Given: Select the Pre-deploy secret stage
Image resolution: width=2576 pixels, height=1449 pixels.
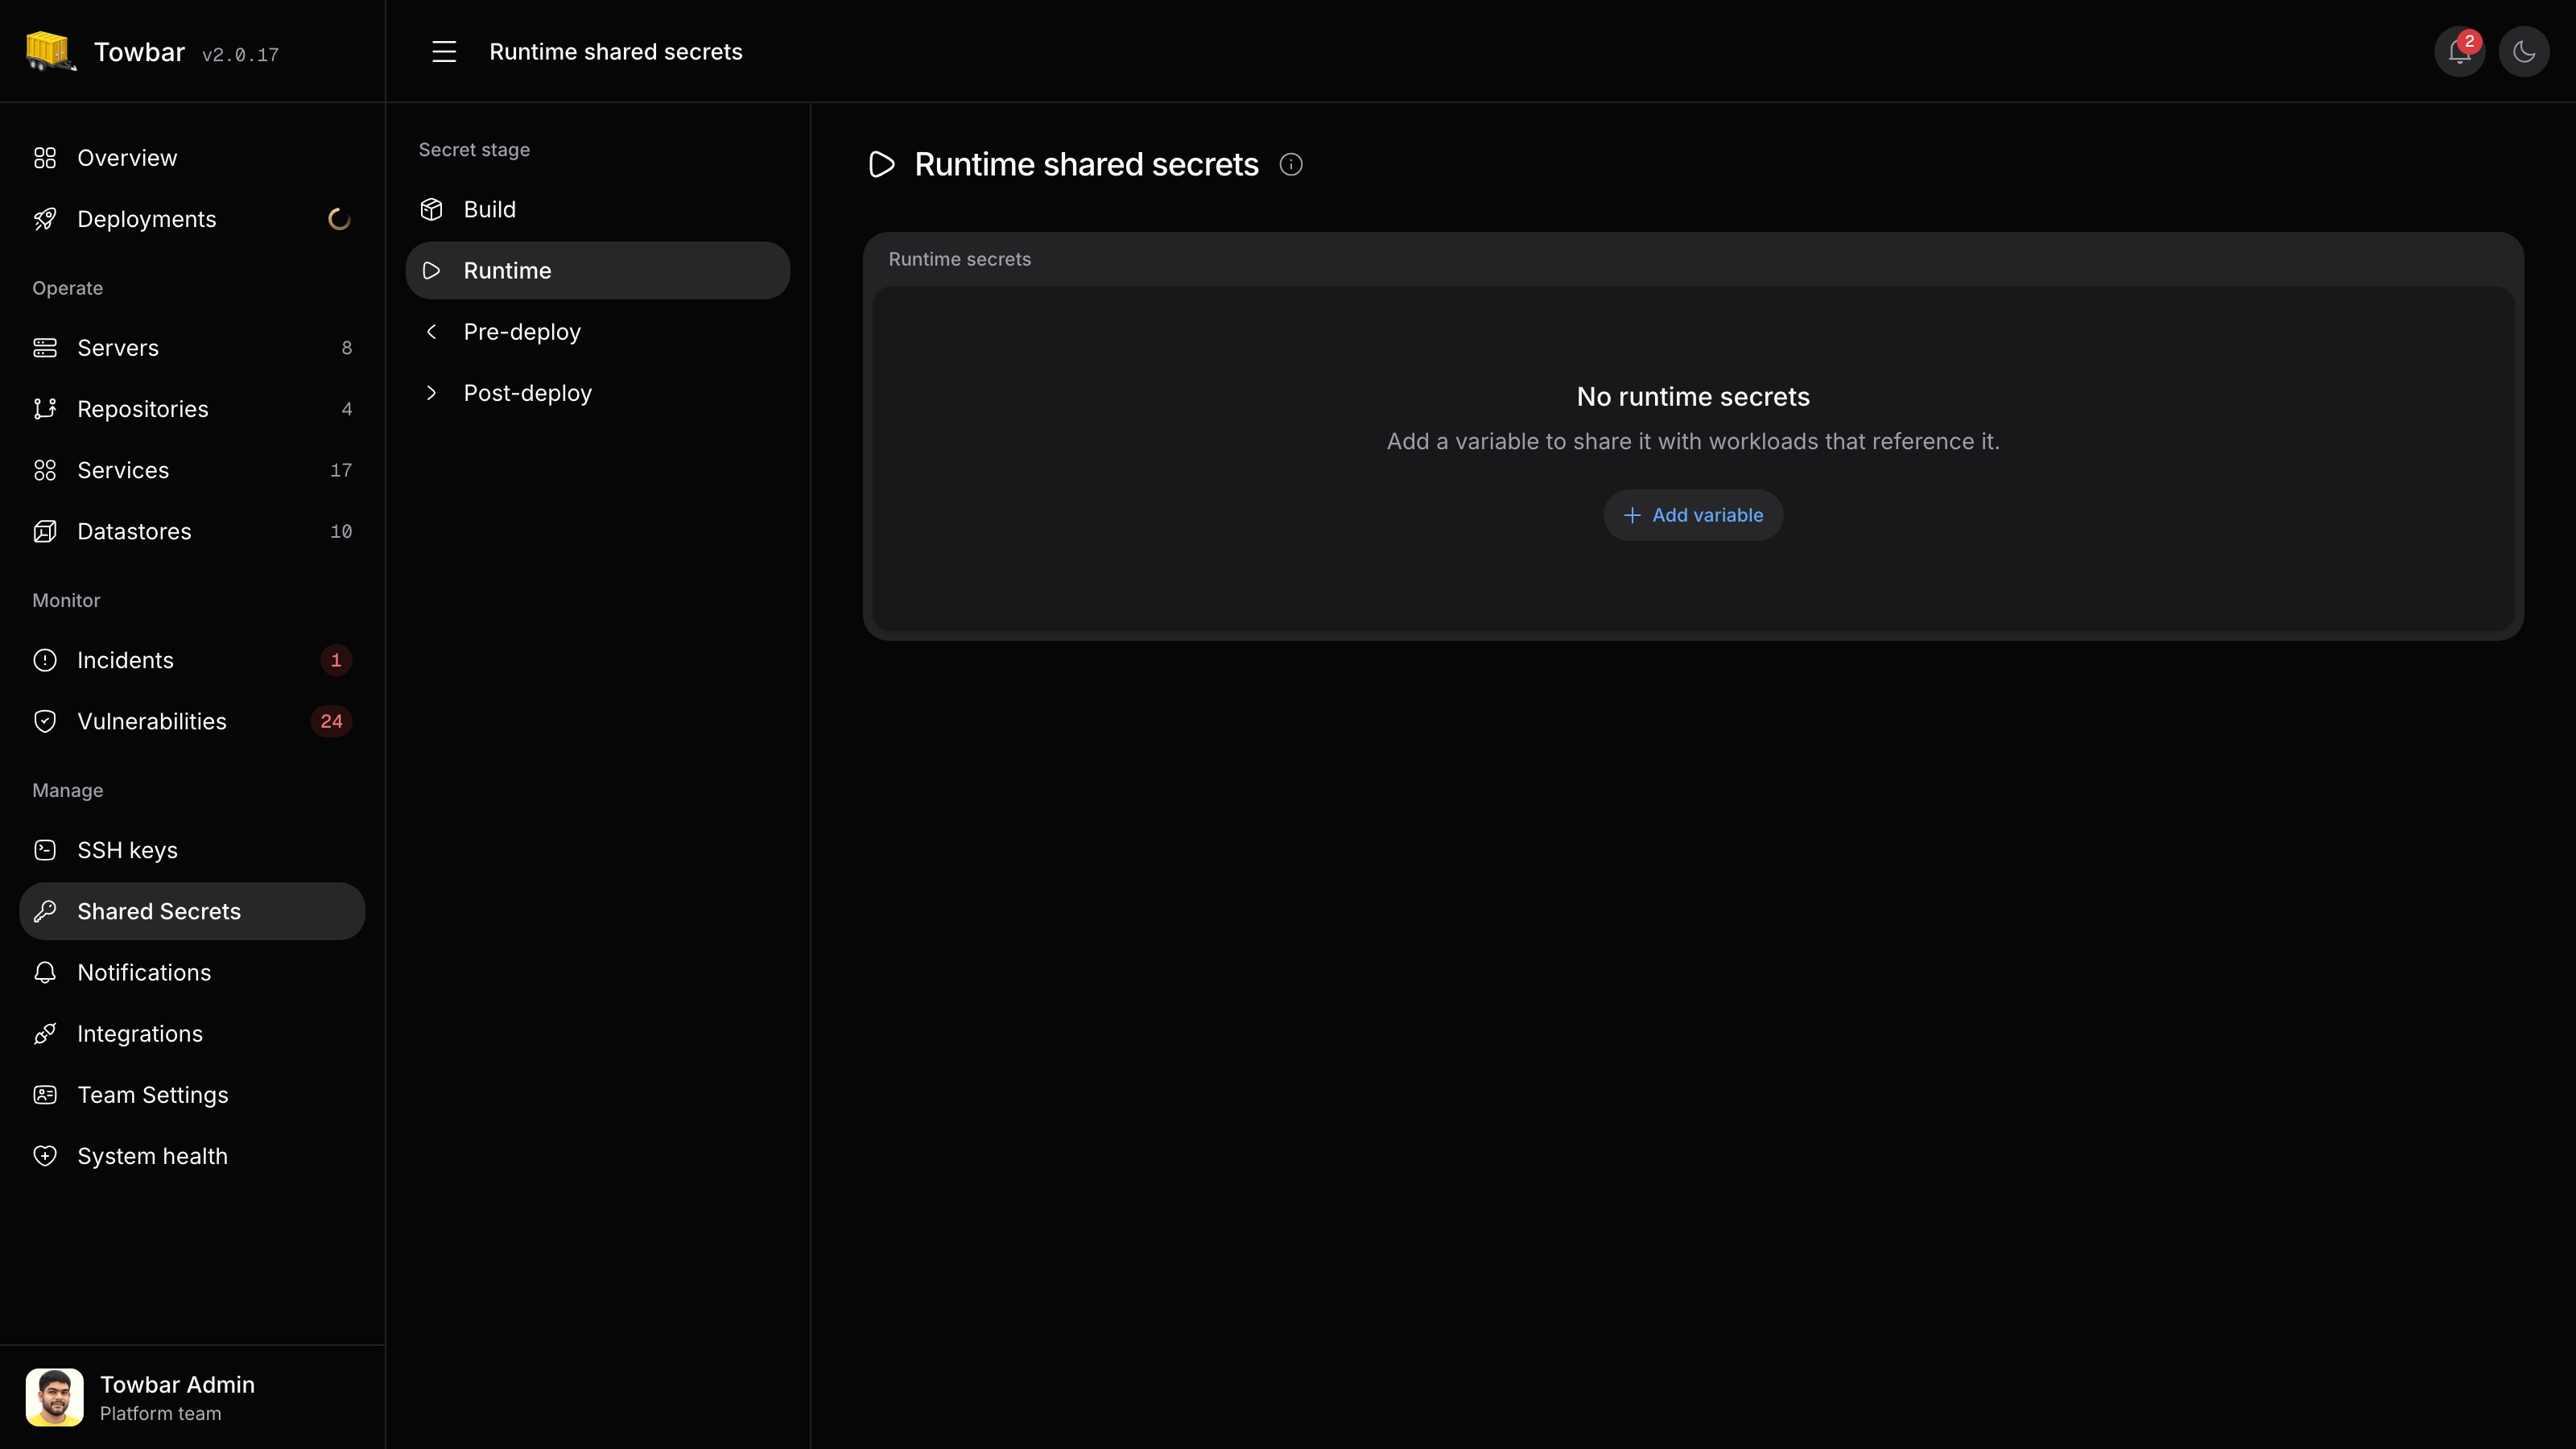Looking at the screenshot, I should coord(598,332).
